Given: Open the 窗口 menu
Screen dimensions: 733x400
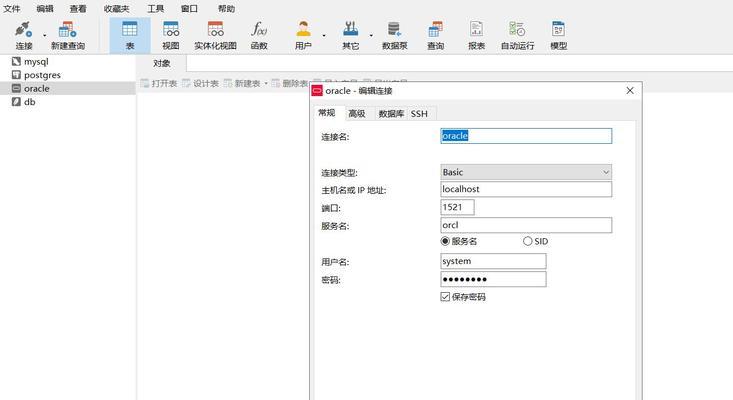Looking at the screenshot, I should (x=189, y=8).
